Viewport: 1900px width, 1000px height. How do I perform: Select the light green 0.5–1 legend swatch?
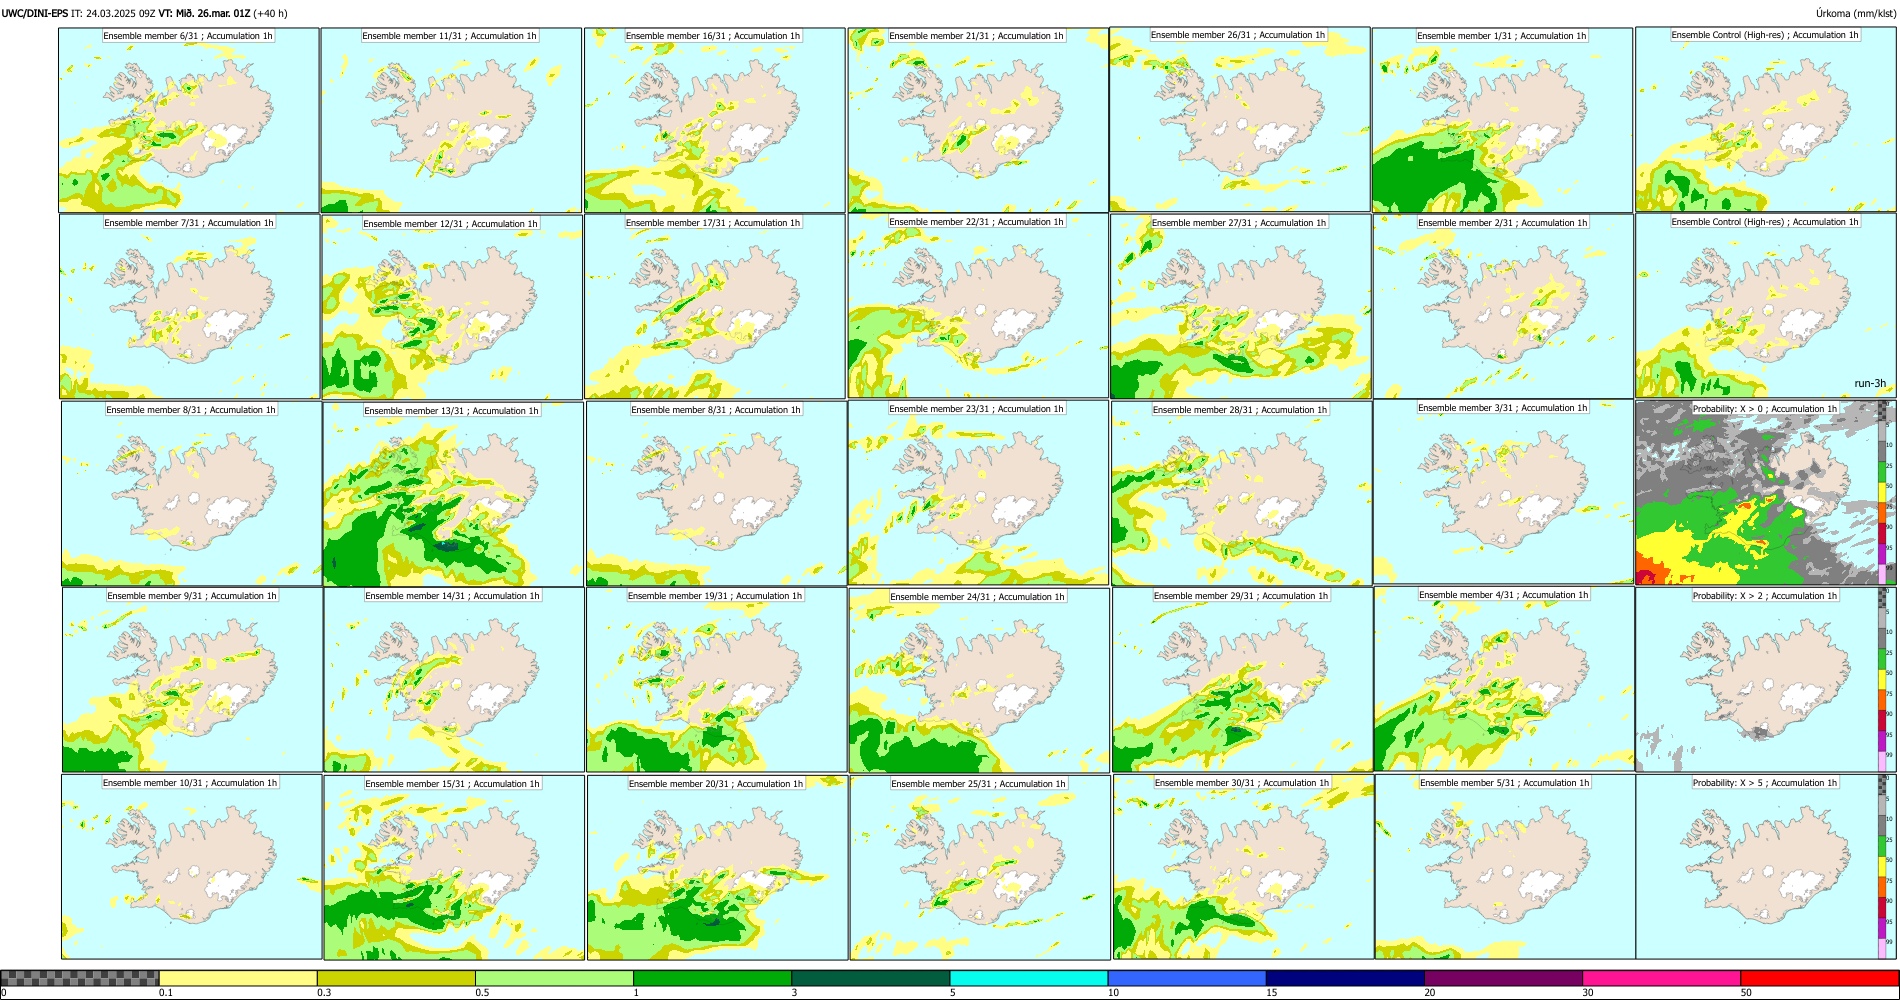click(x=554, y=978)
